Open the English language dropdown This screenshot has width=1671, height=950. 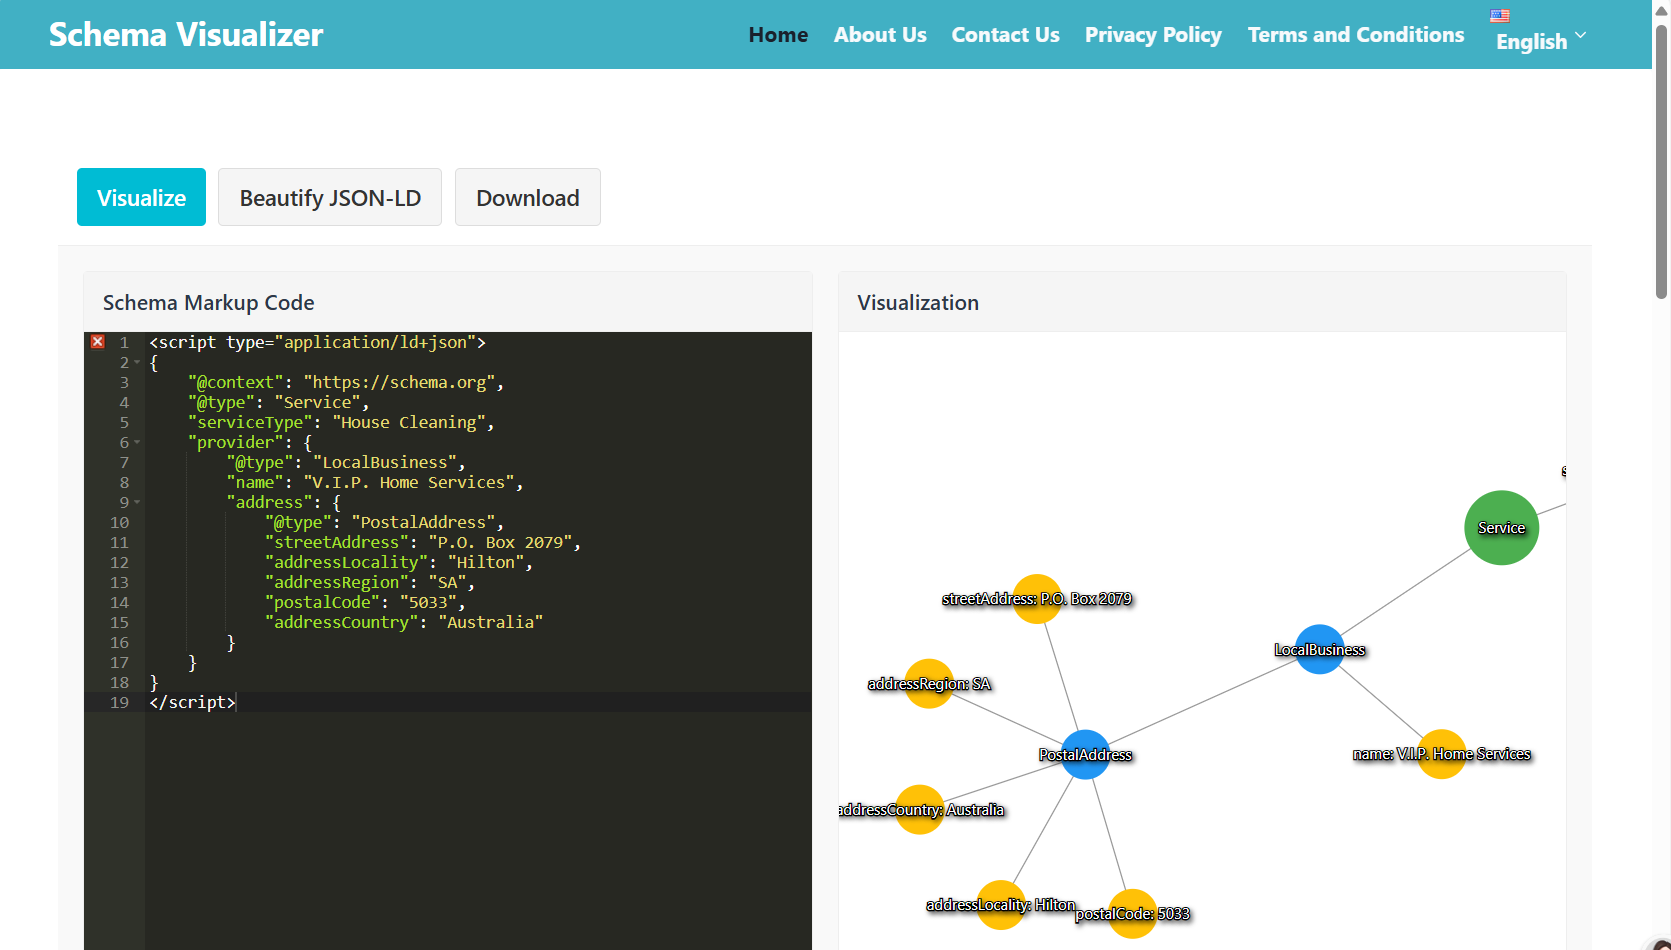pos(1541,41)
